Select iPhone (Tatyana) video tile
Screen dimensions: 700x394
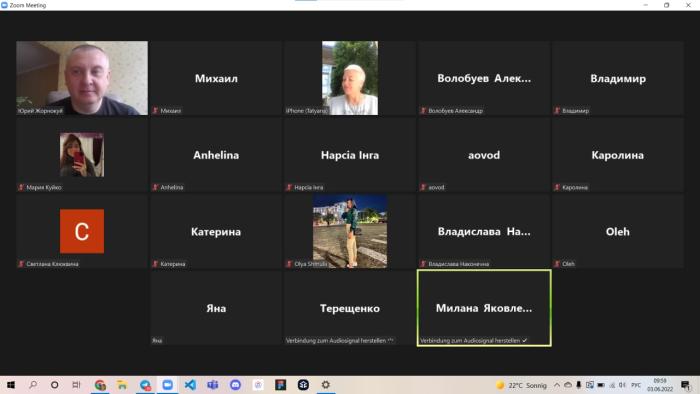[350, 78]
